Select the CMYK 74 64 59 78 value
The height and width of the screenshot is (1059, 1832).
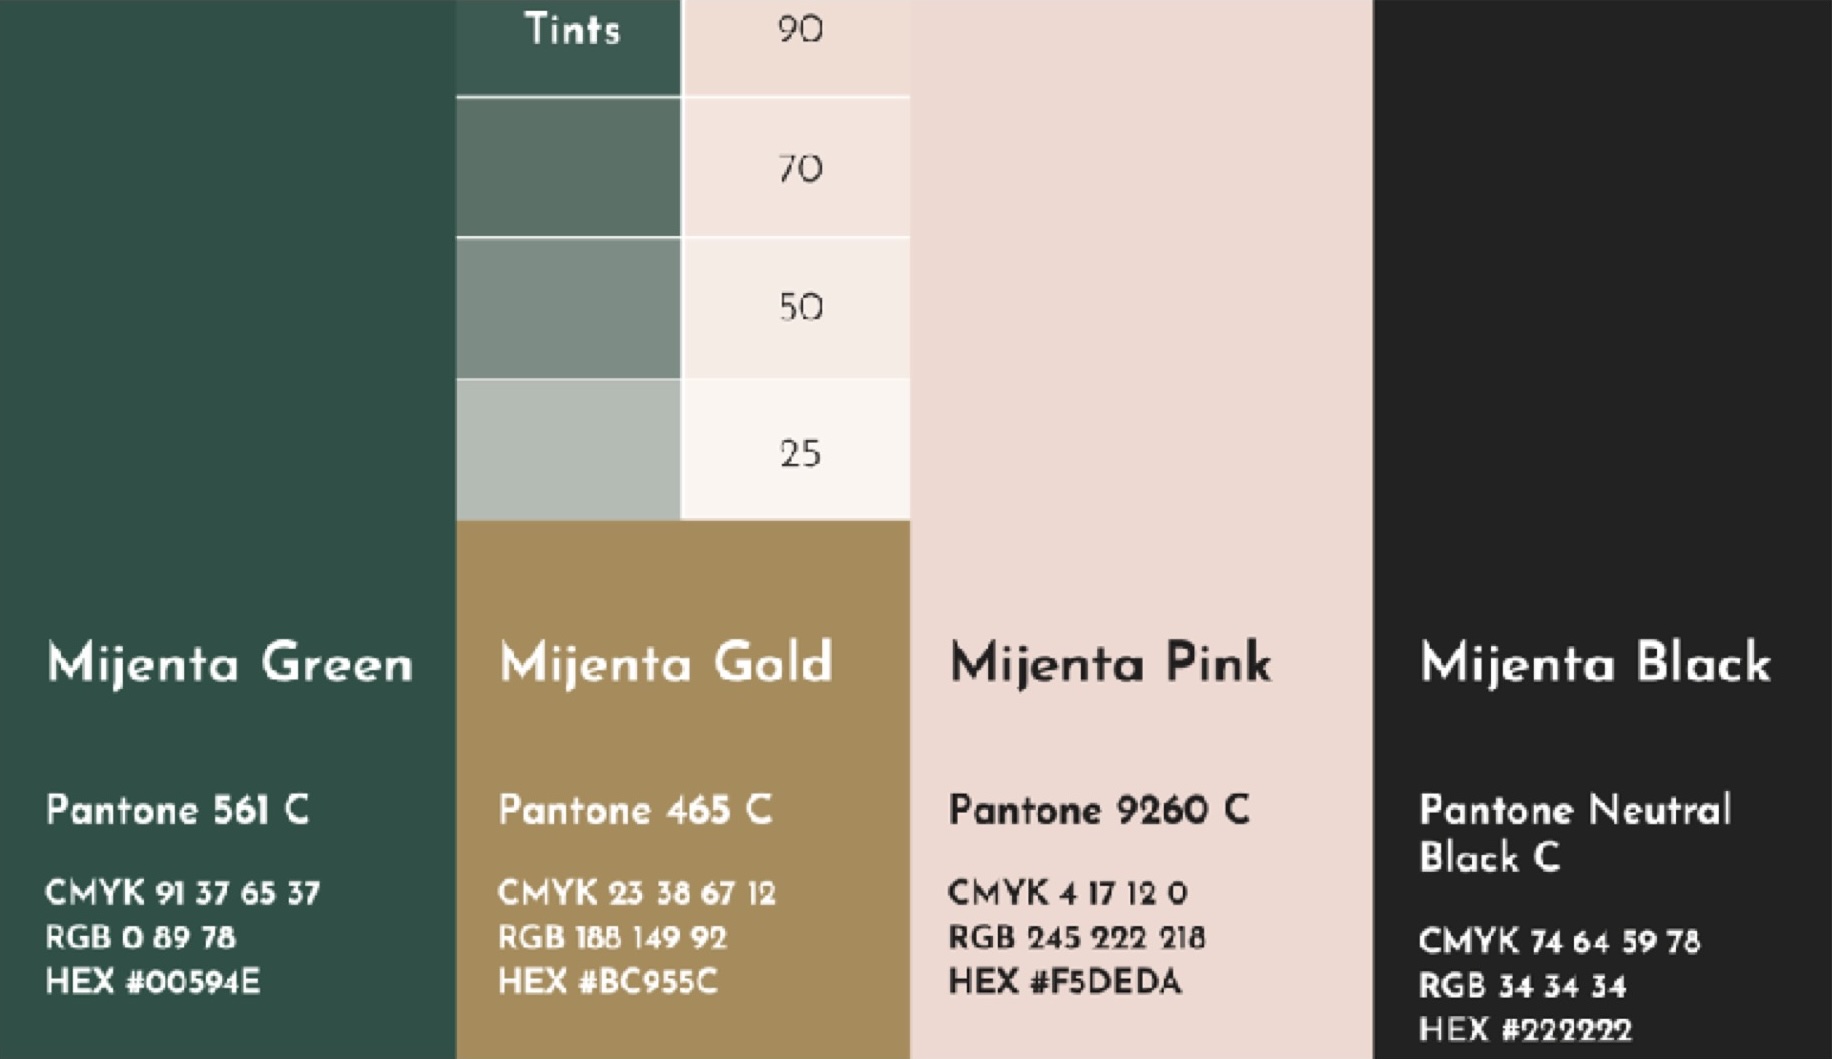point(1558,941)
